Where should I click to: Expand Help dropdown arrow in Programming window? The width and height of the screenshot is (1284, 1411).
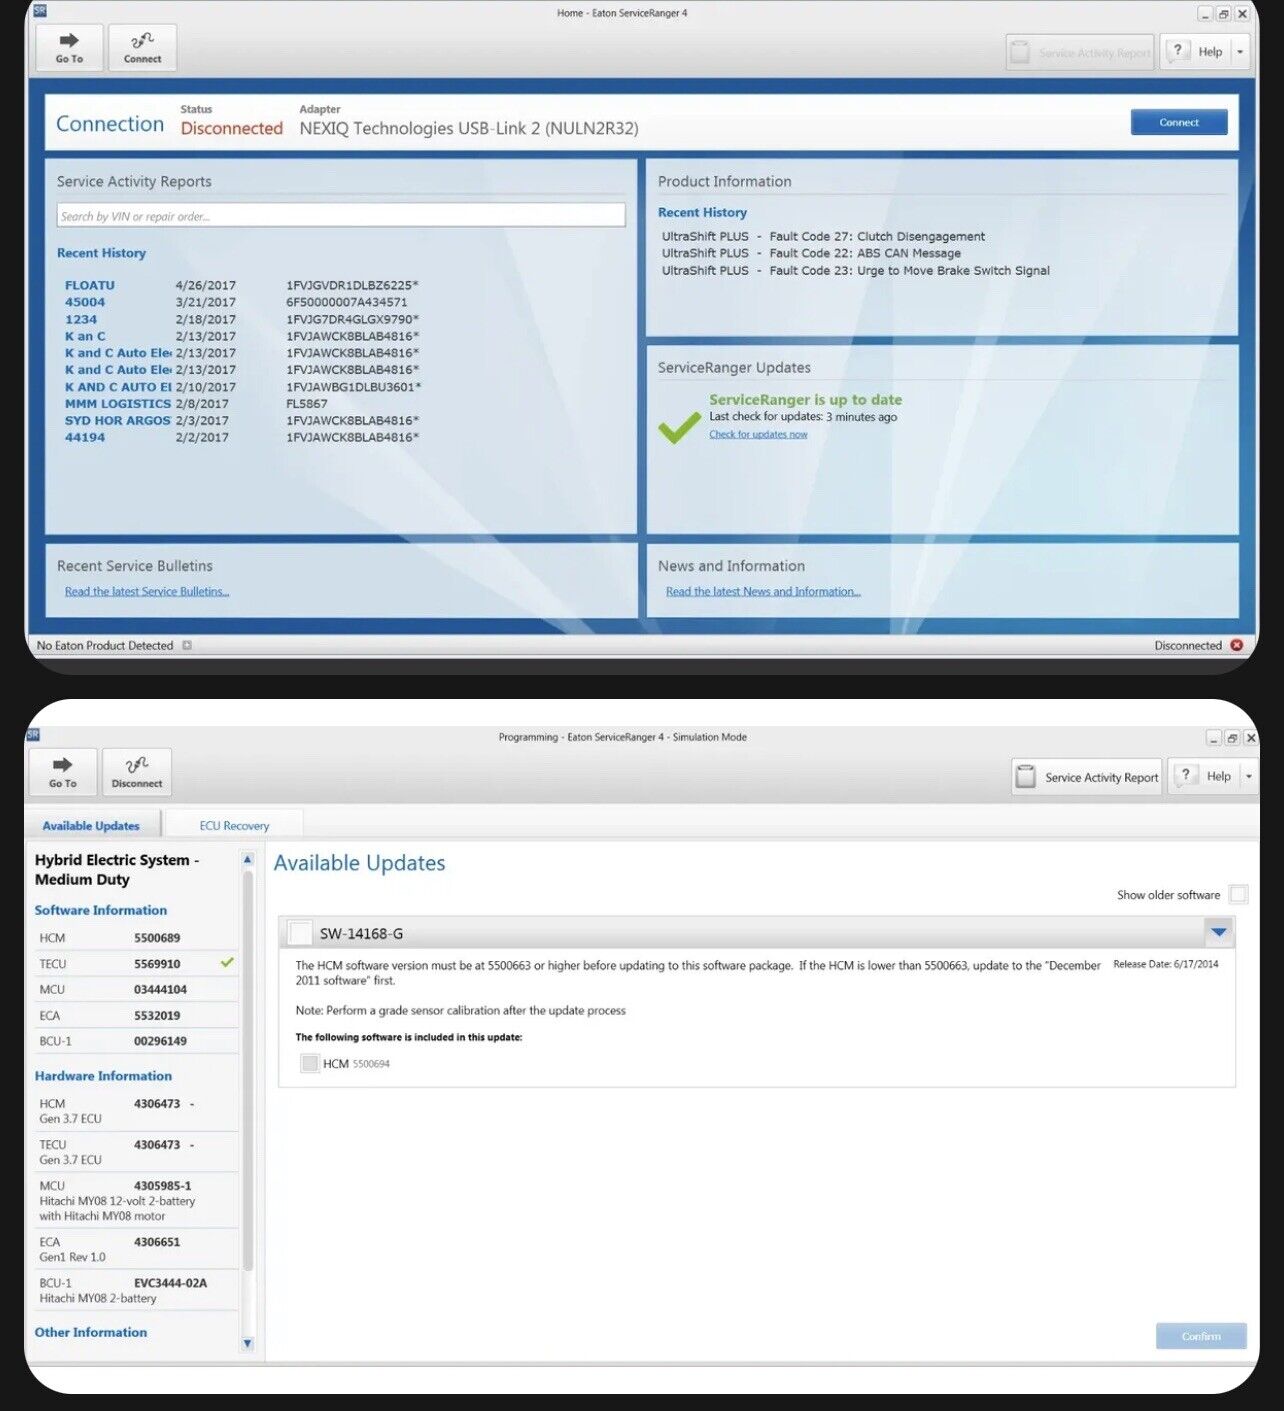1248,776
